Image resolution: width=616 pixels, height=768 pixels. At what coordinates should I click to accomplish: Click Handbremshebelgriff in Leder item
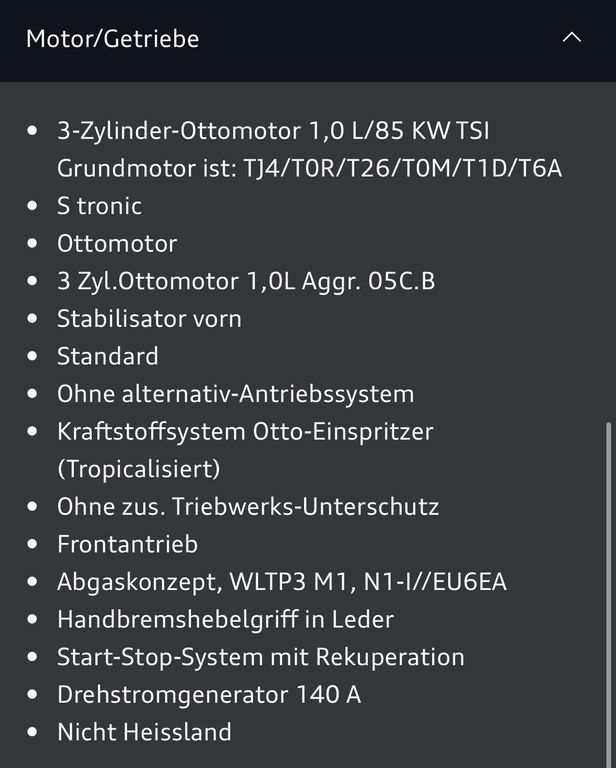pyautogui.click(x=225, y=620)
